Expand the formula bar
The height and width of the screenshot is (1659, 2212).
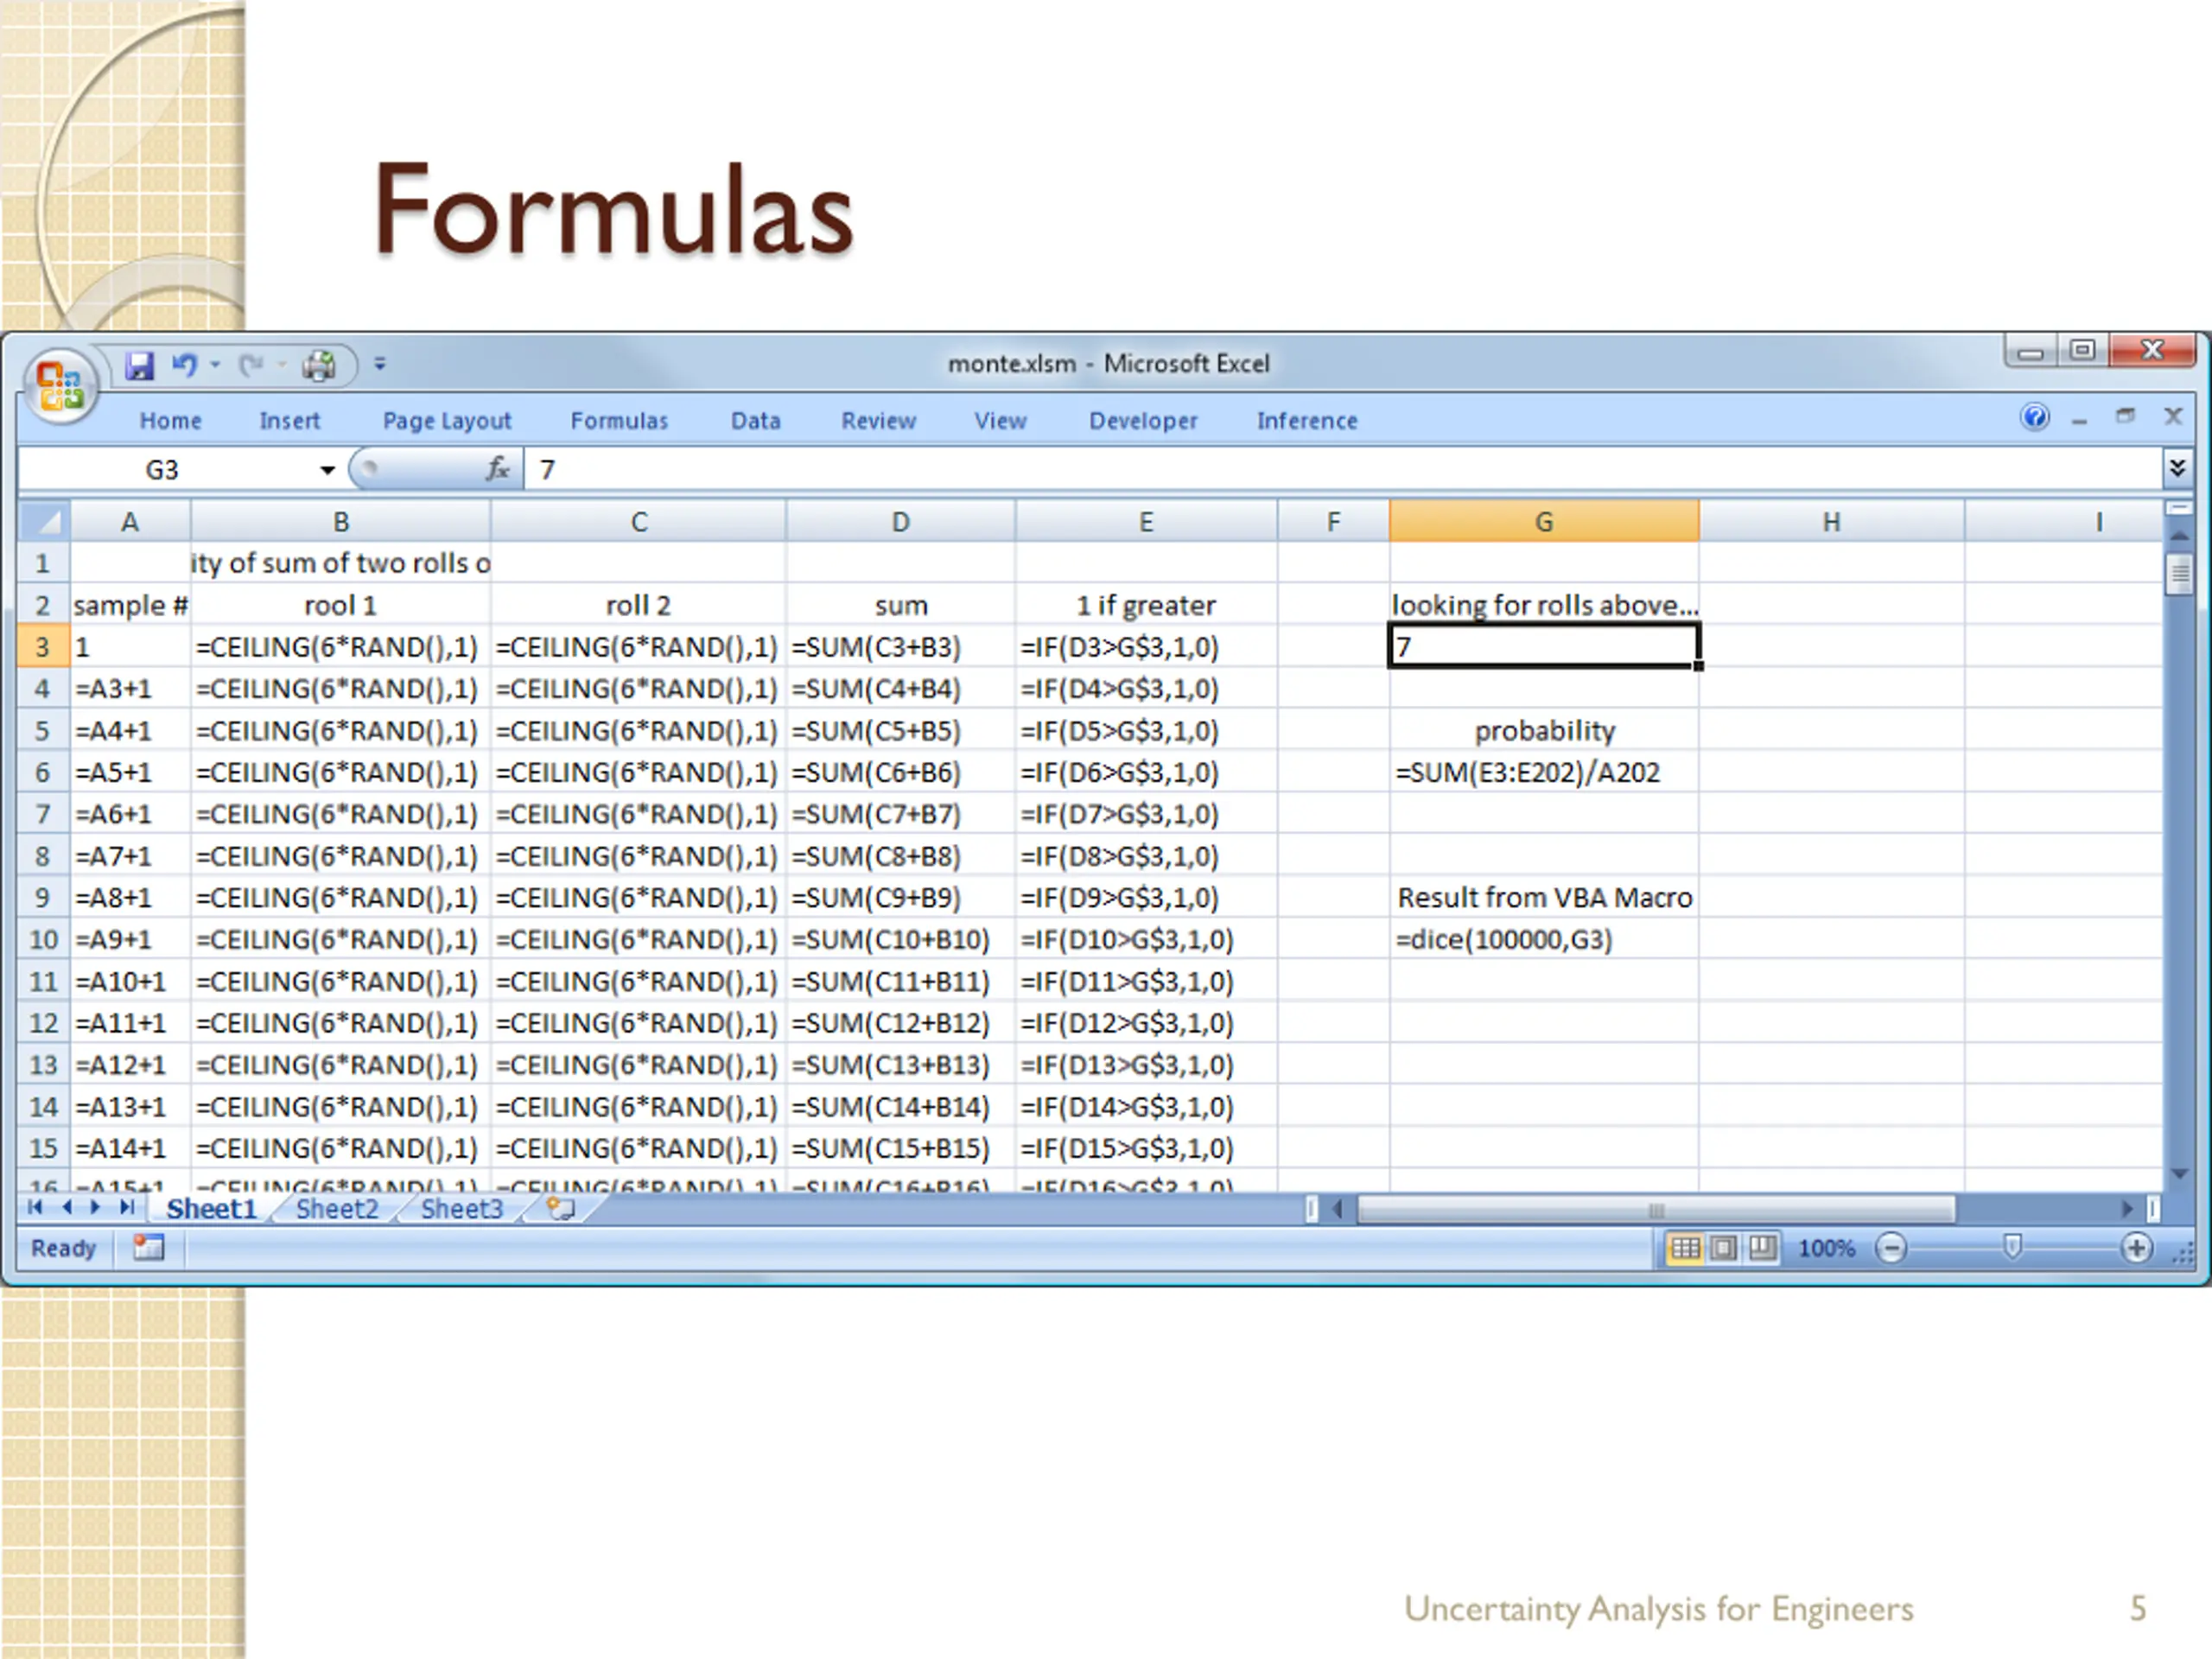[2176, 468]
